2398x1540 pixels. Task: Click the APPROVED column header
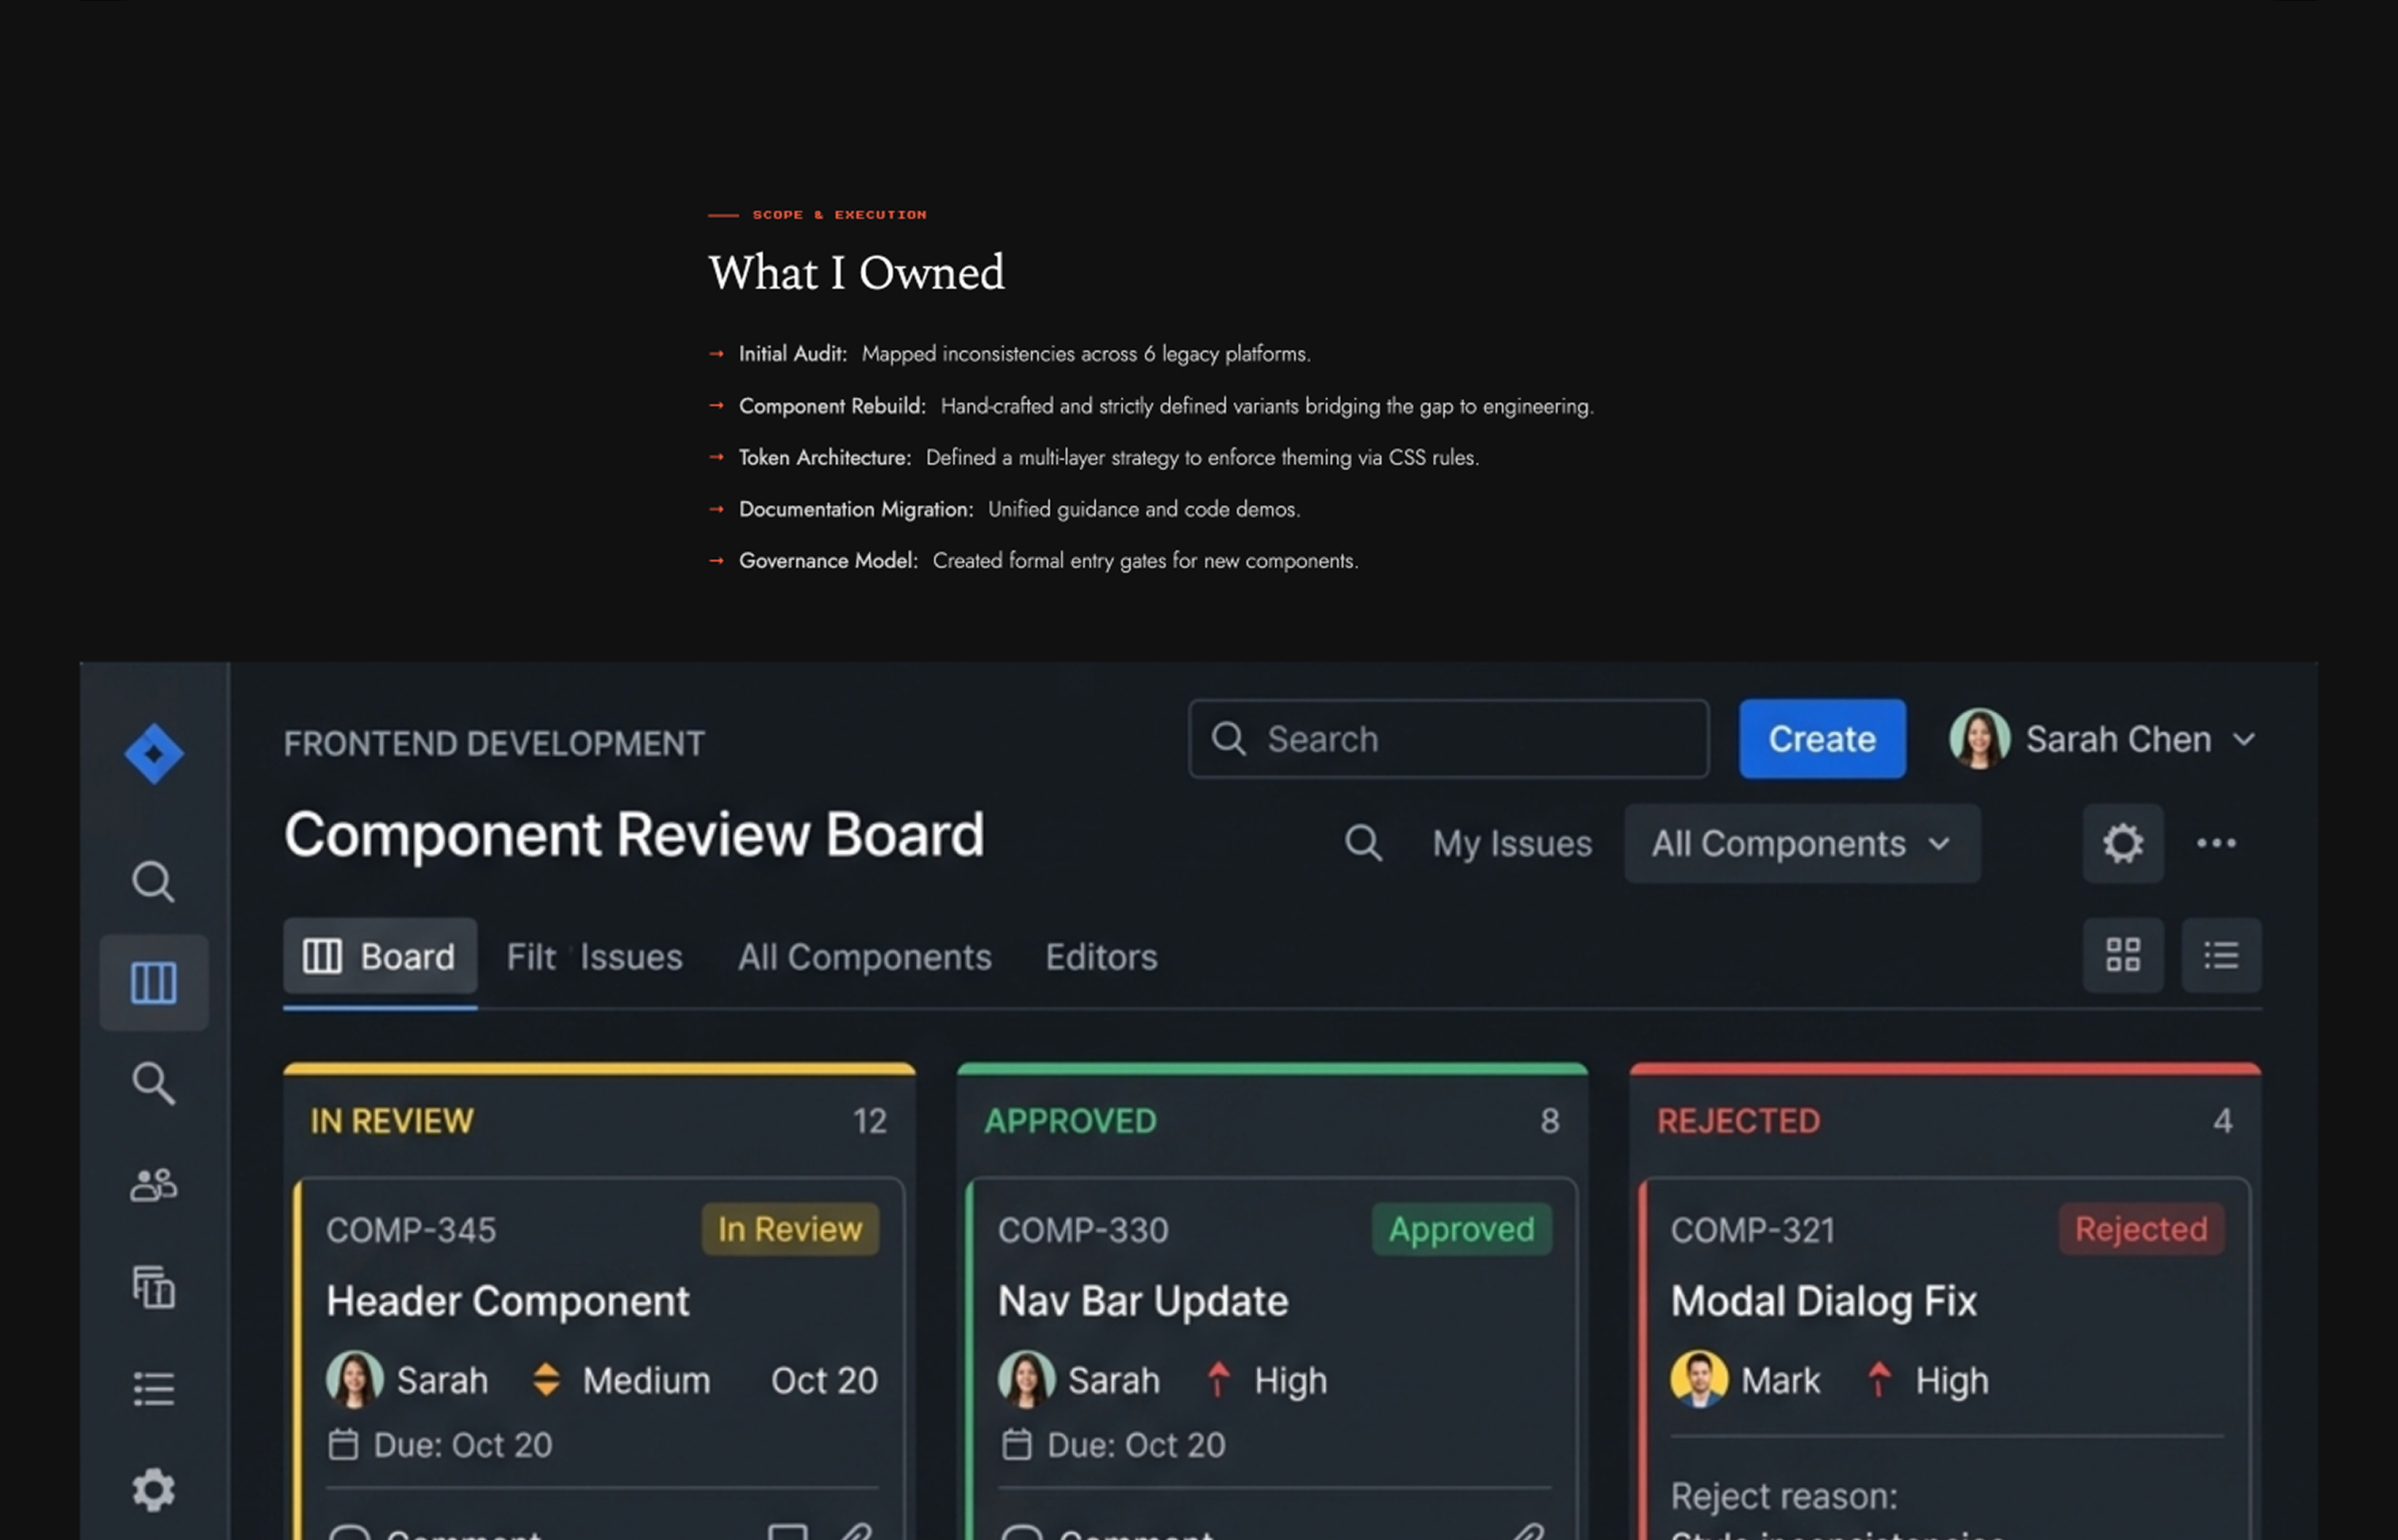[x=1070, y=1121]
